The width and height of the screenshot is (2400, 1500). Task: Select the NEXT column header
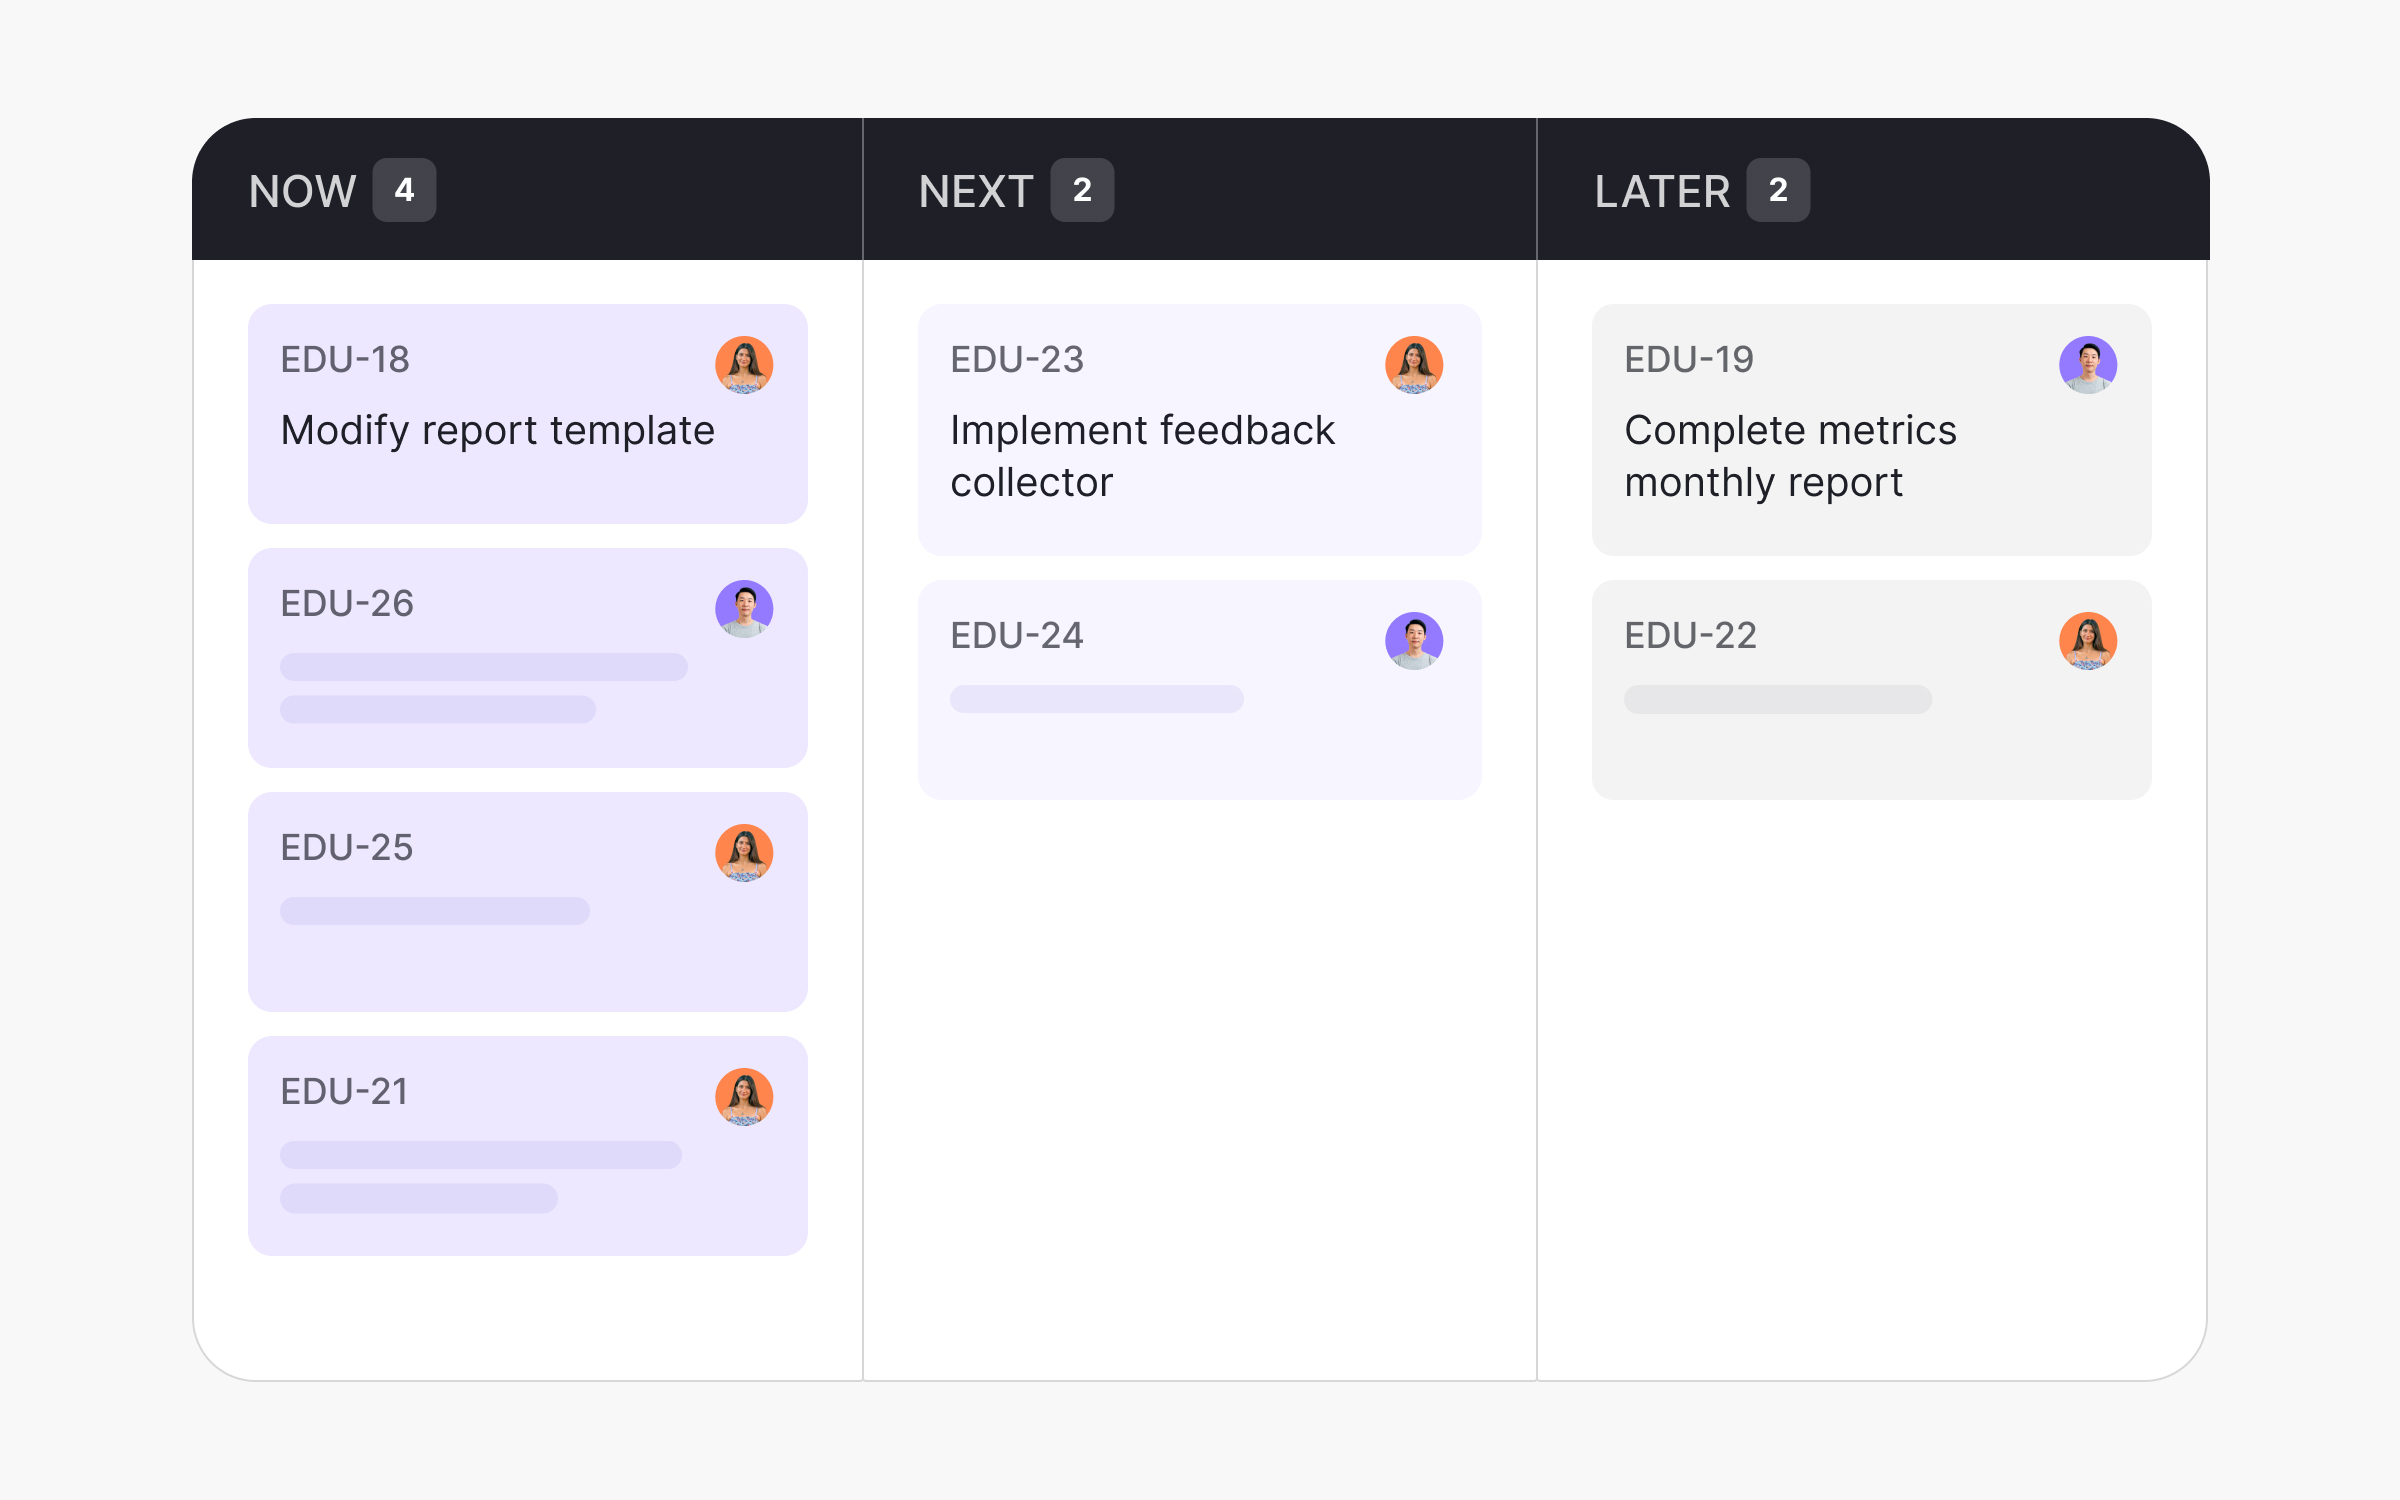(976, 191)
